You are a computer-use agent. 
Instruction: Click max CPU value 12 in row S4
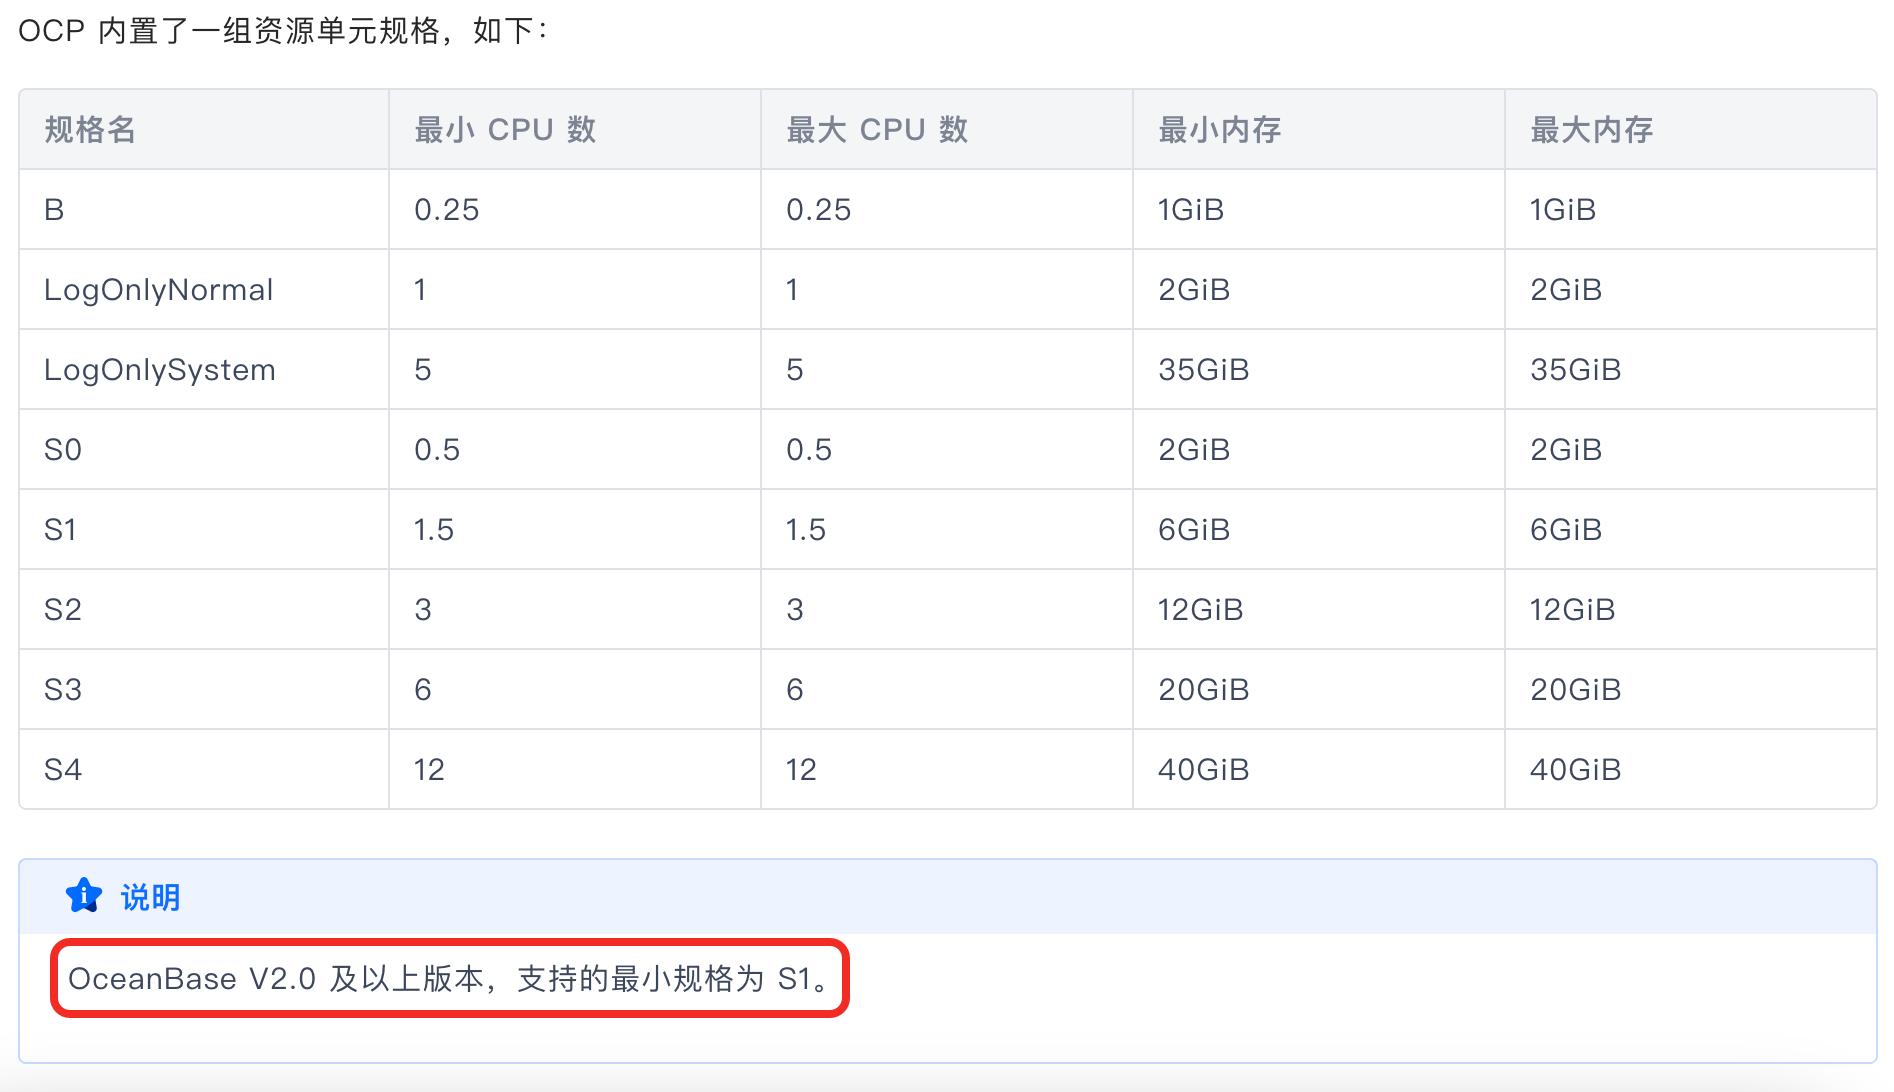(801, 770)
